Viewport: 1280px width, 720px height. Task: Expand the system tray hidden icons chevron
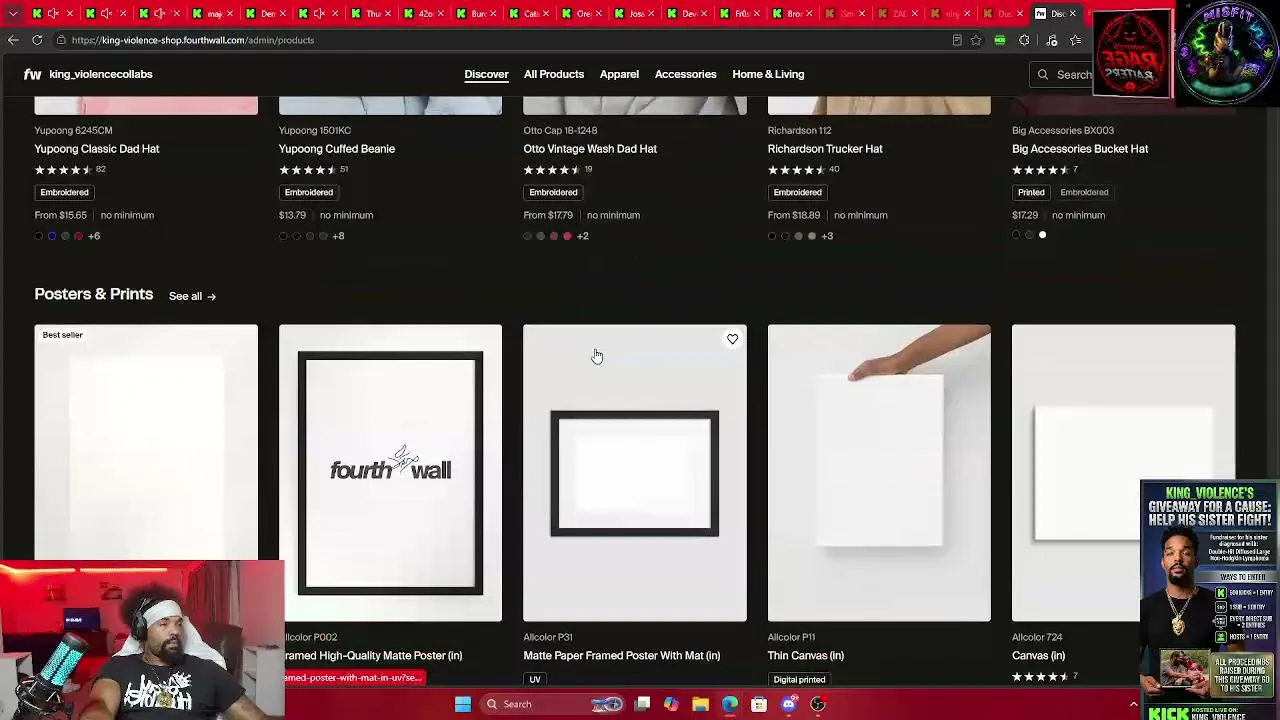pyautogui.click(x=1133, y=704)
